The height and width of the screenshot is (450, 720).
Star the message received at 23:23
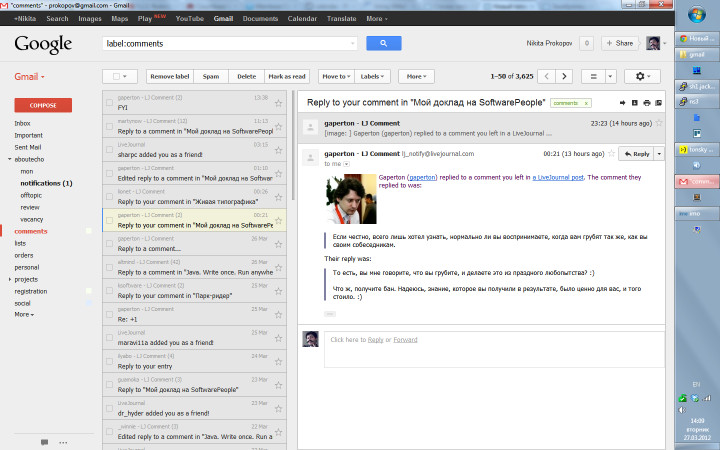[x=659, y=123]
